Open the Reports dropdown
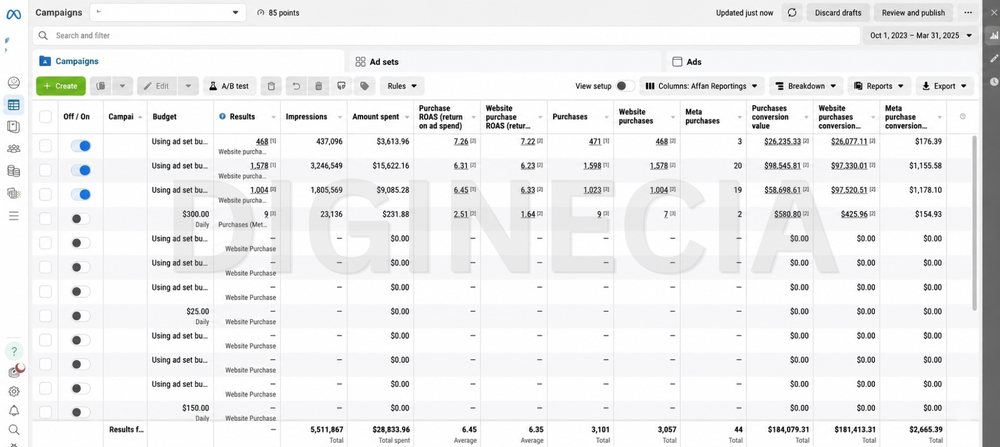Viewport: 1000px width, 447px height. pos(879,86)
